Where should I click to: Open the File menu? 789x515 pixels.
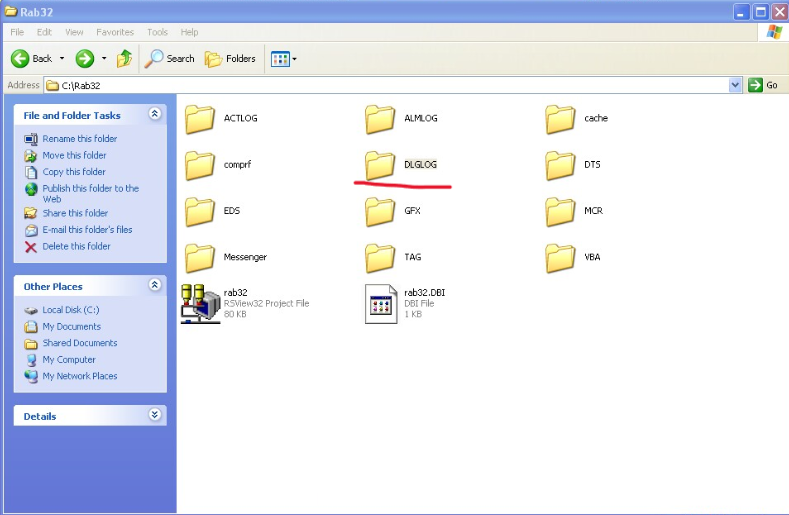17,32
